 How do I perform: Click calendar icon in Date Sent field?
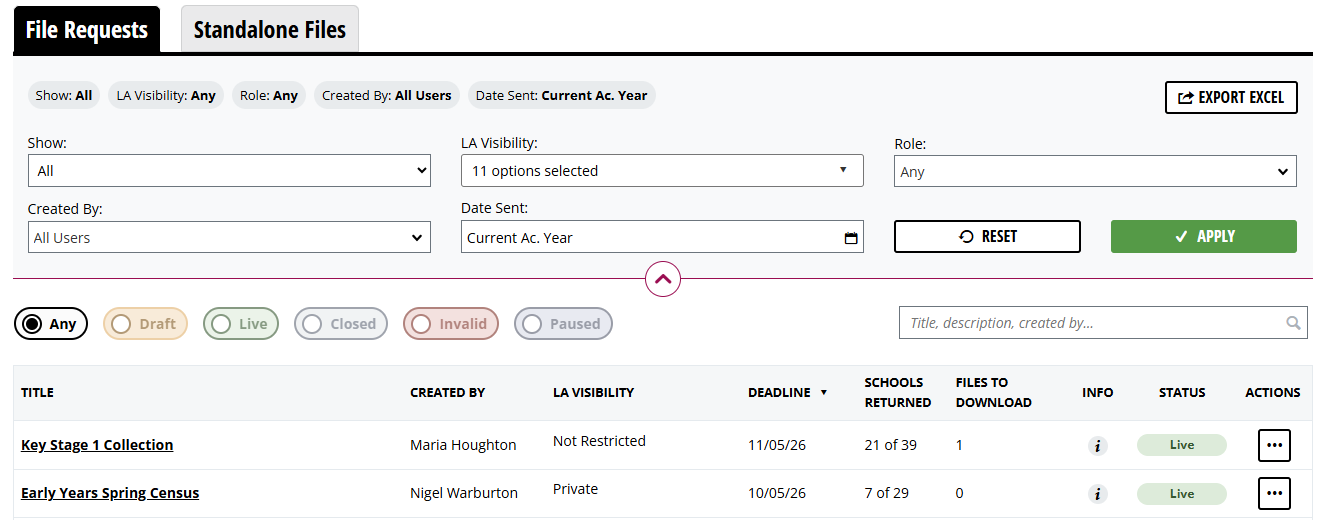click(x=851, y=238)
